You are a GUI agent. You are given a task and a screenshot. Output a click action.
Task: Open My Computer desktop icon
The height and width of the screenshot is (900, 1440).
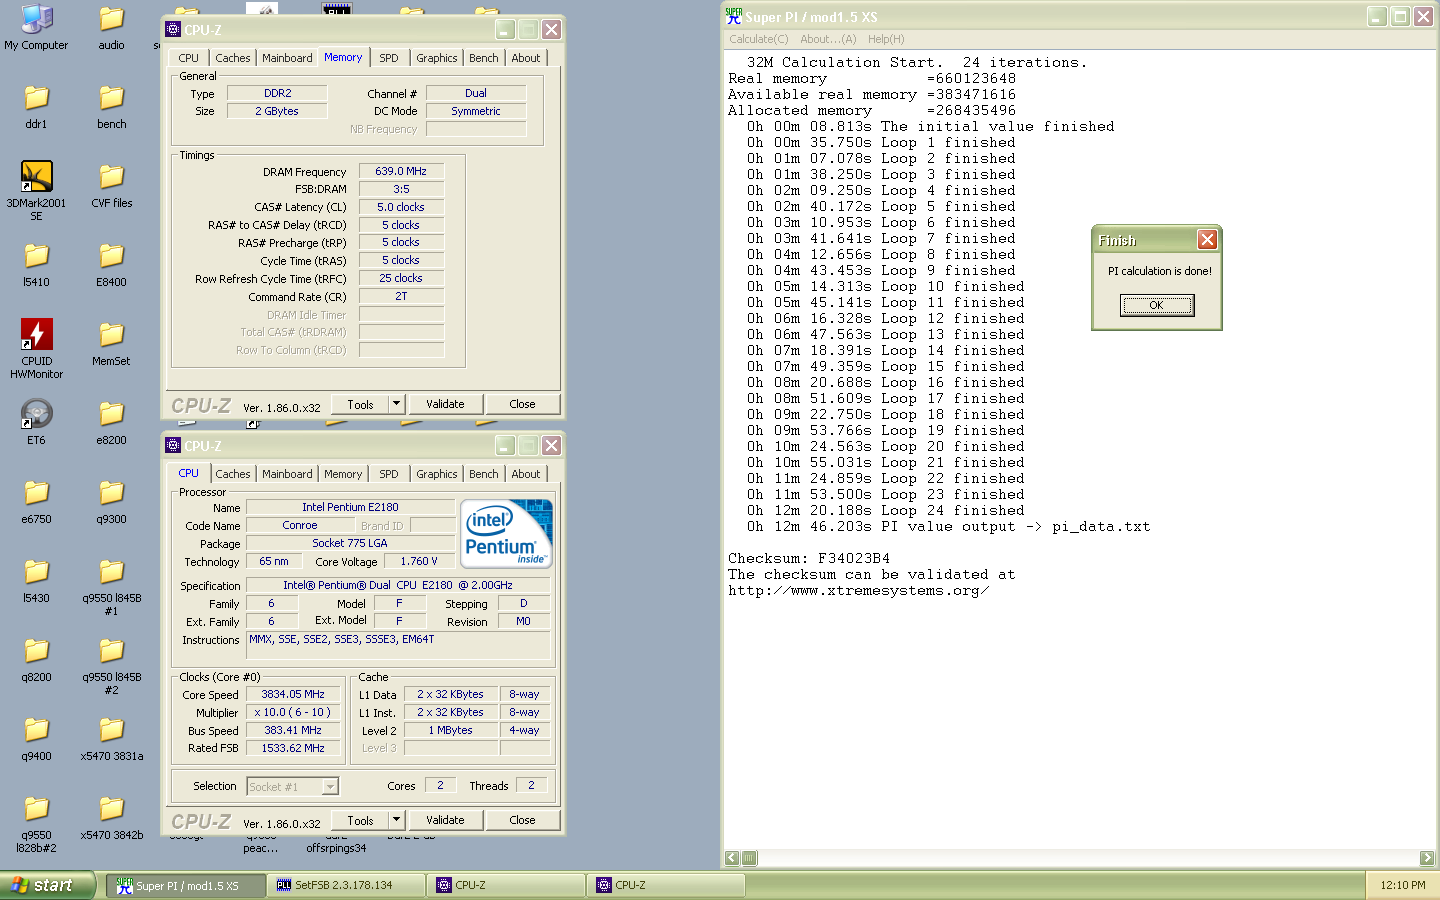pyautogui.click(x=37, y=20)
